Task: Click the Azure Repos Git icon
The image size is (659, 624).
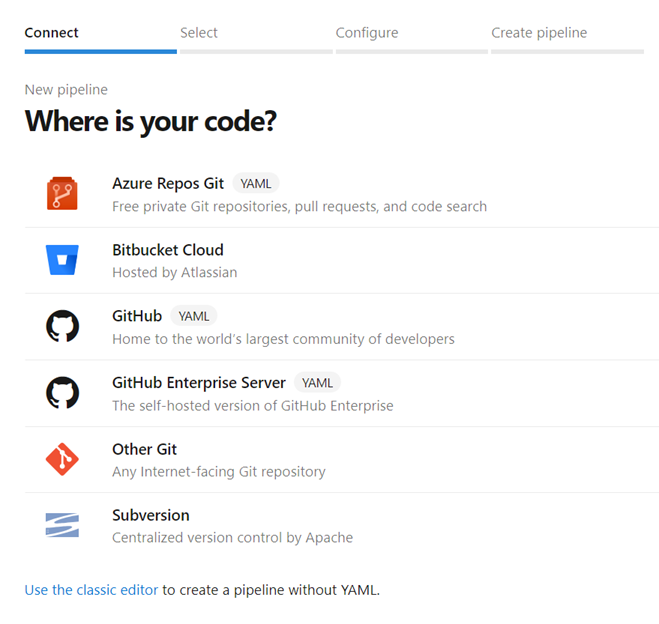Action: coord(62,193)
